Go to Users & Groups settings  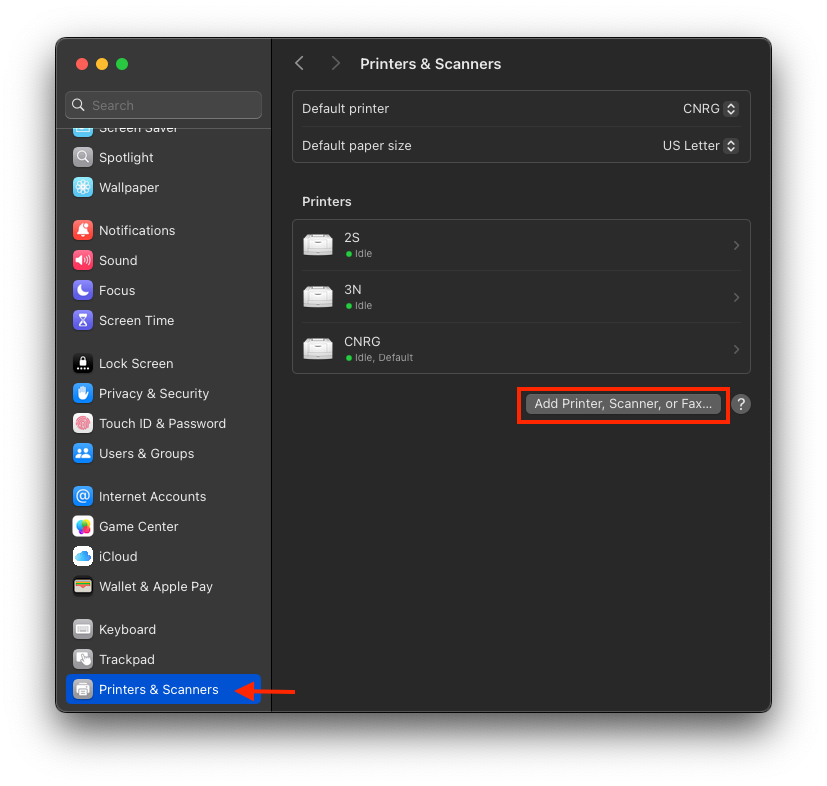point(146,453)
